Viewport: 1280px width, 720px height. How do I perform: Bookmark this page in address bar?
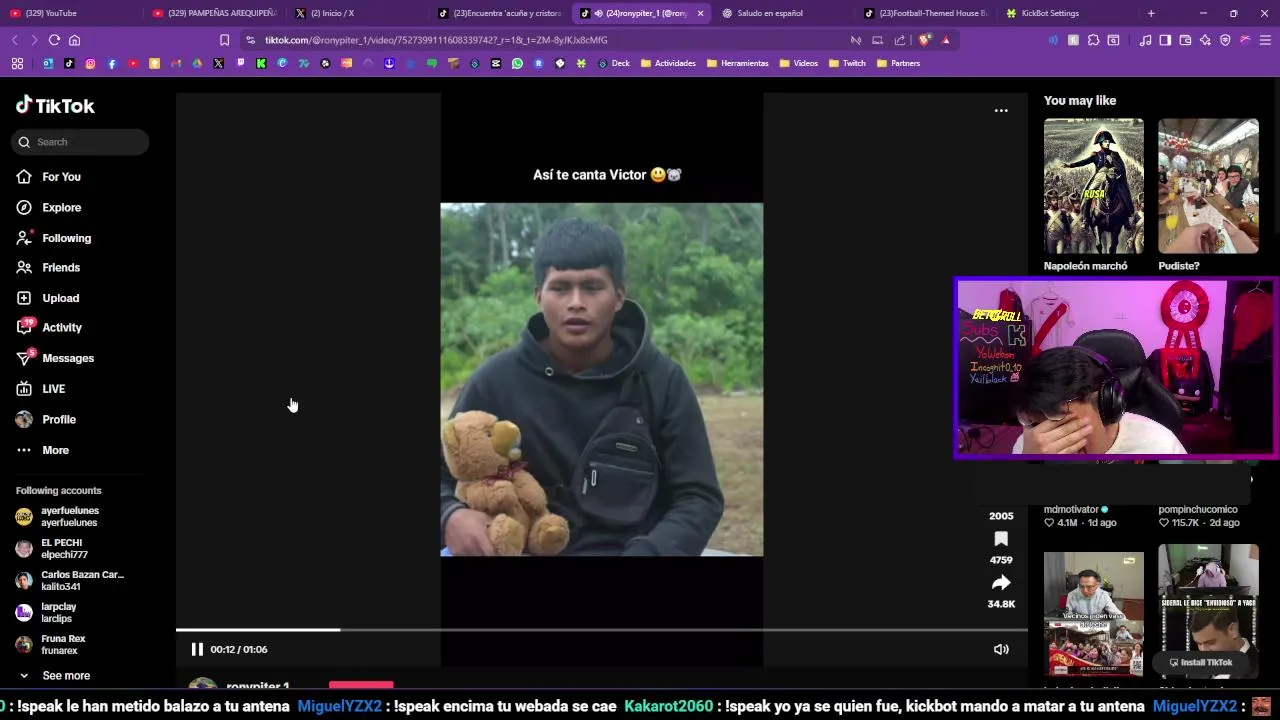224,40
